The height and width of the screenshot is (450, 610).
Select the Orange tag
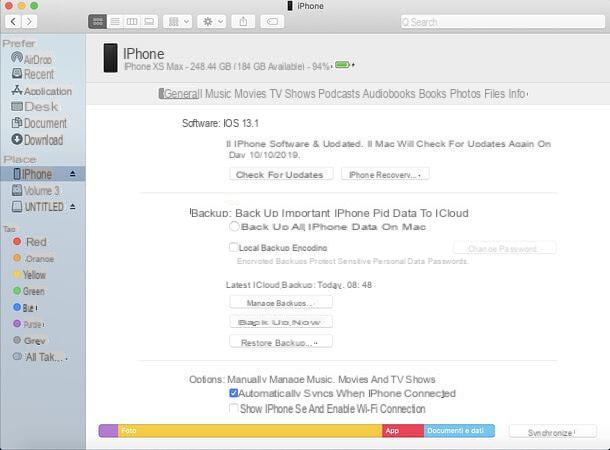33,258
